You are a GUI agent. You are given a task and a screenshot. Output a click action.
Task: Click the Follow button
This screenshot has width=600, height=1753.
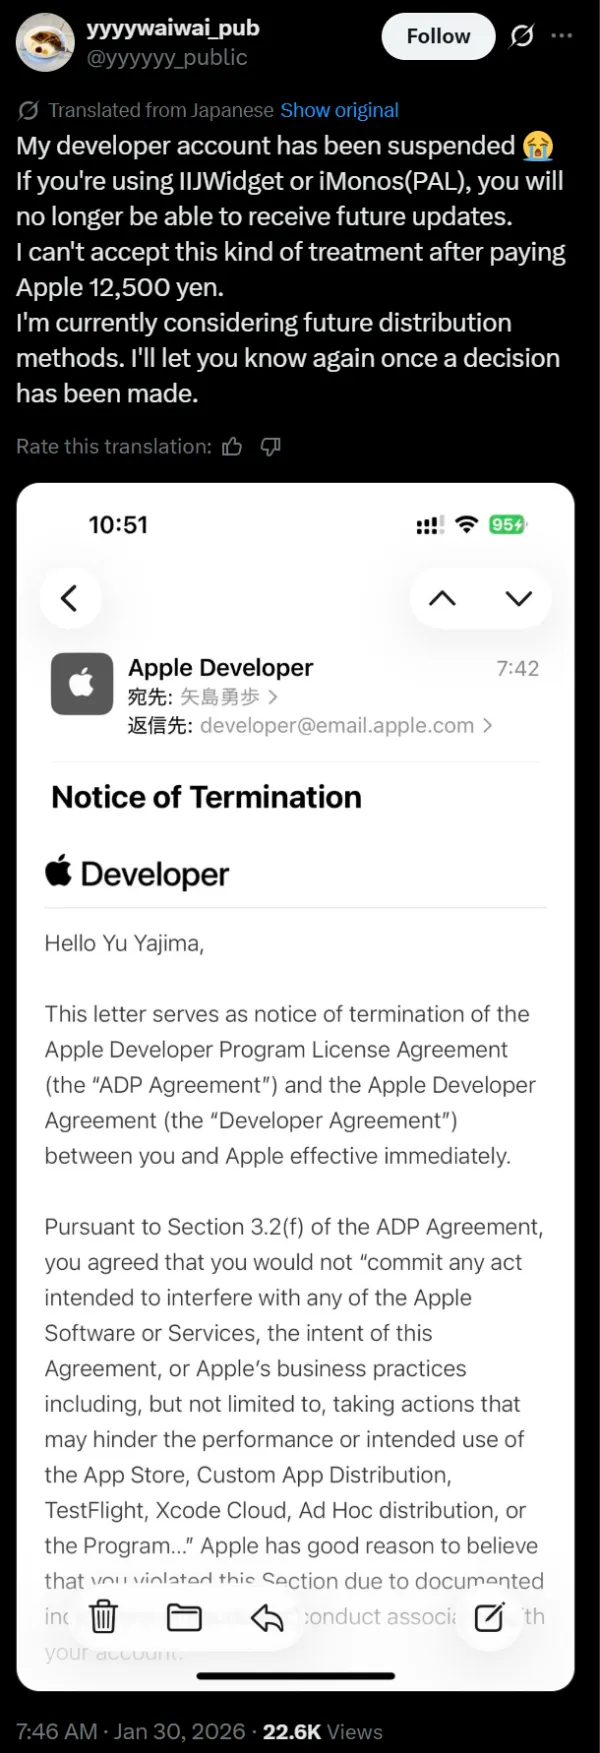[438, 37]
